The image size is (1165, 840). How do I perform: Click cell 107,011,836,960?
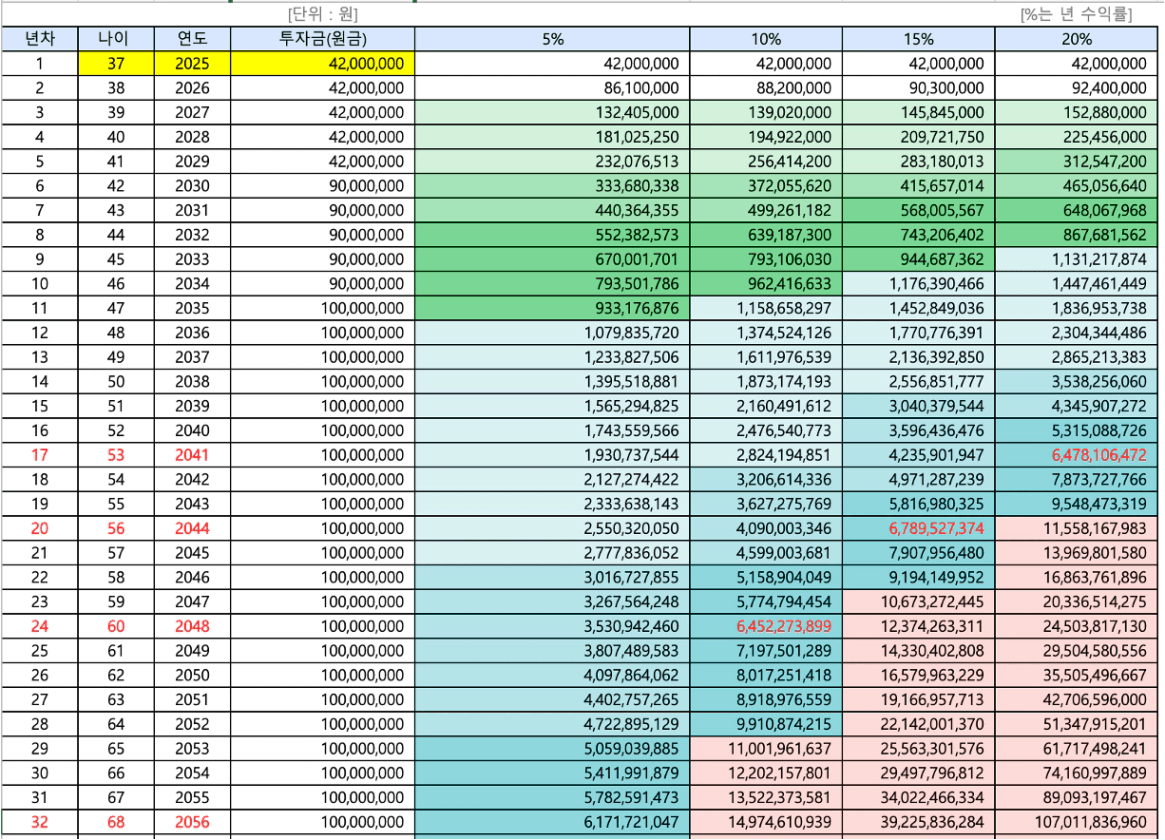pos(1076,824)
